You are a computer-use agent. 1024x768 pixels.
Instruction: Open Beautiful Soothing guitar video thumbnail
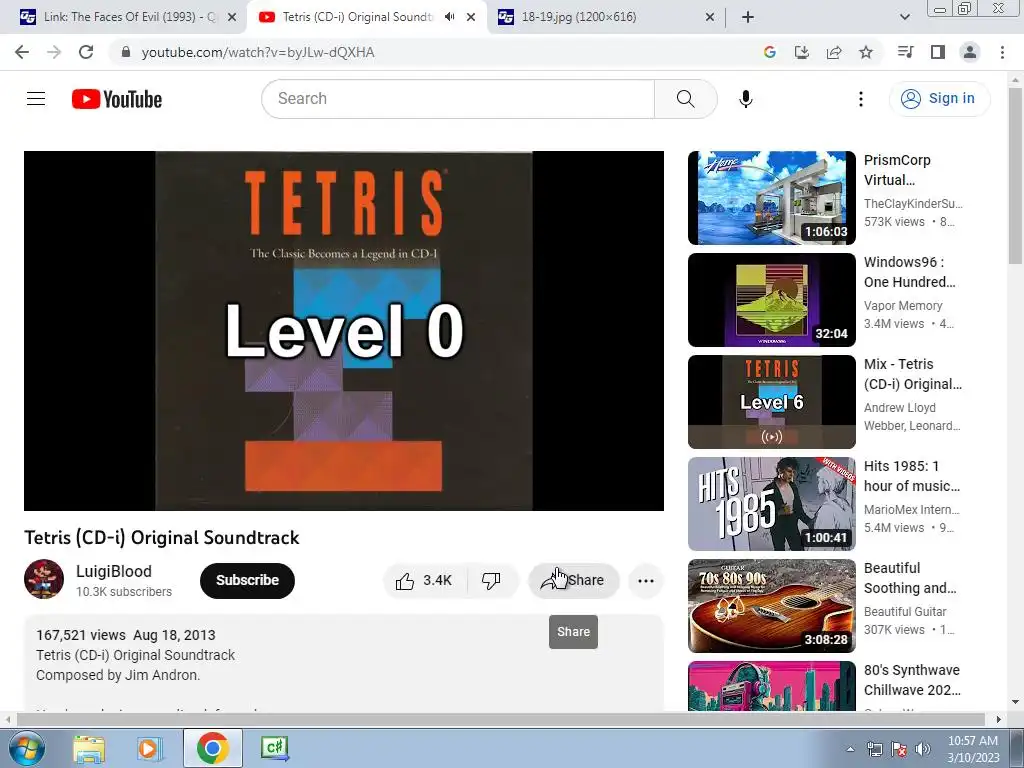(771, 605)
